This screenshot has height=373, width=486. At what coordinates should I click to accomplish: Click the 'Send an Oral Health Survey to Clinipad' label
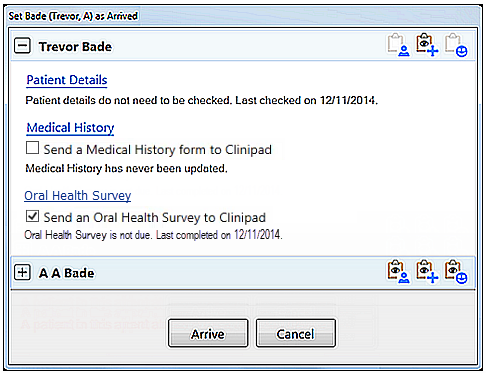[155, 218]
